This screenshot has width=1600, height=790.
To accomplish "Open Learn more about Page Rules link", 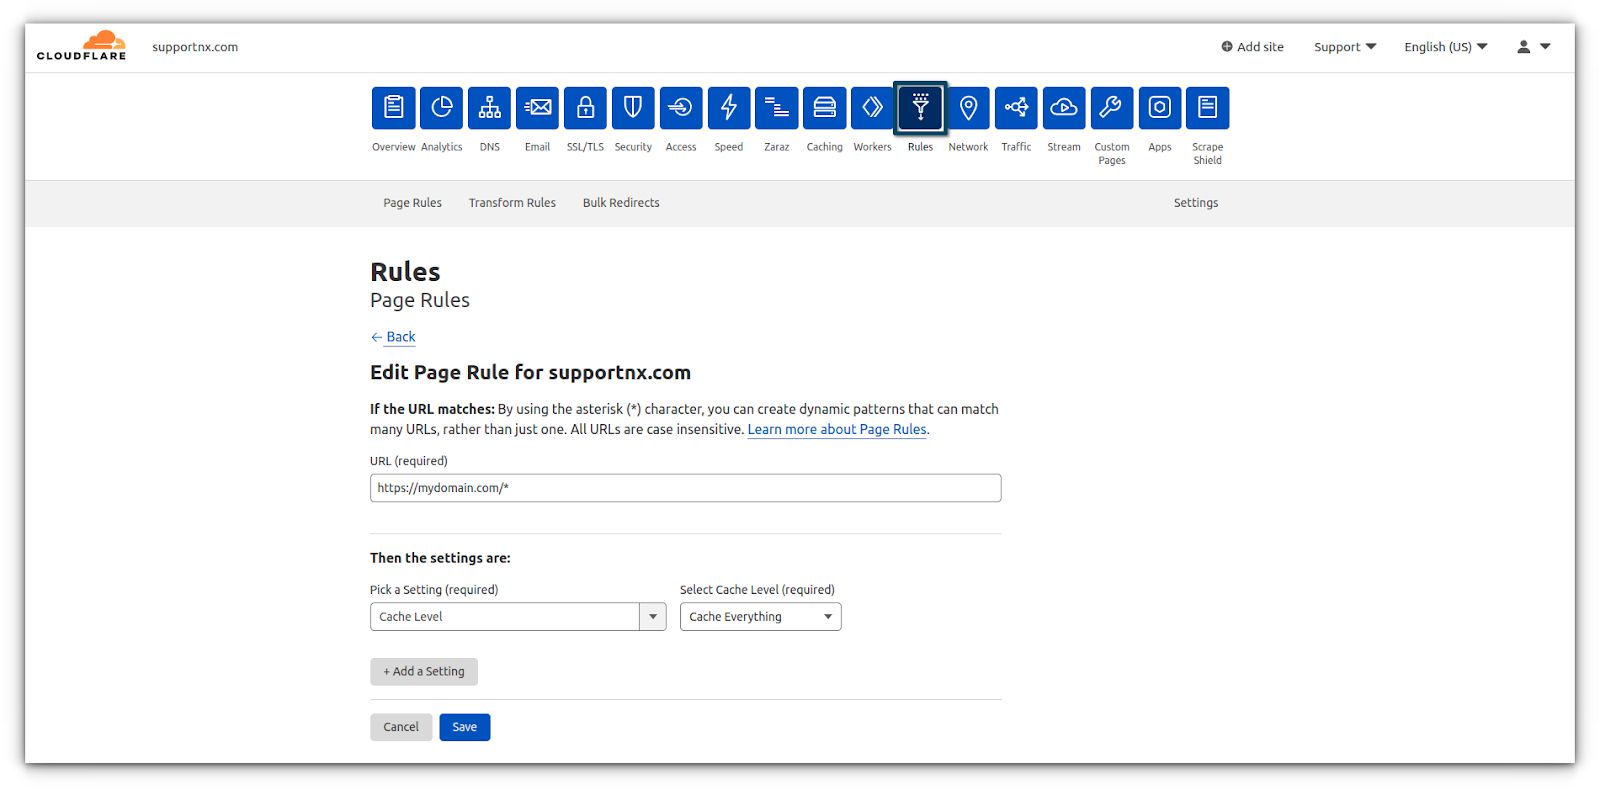I will coord(837,429).
